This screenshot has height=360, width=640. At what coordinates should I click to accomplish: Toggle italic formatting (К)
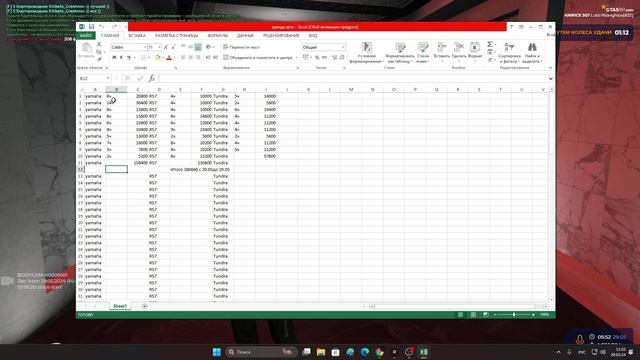pos(121,58)
